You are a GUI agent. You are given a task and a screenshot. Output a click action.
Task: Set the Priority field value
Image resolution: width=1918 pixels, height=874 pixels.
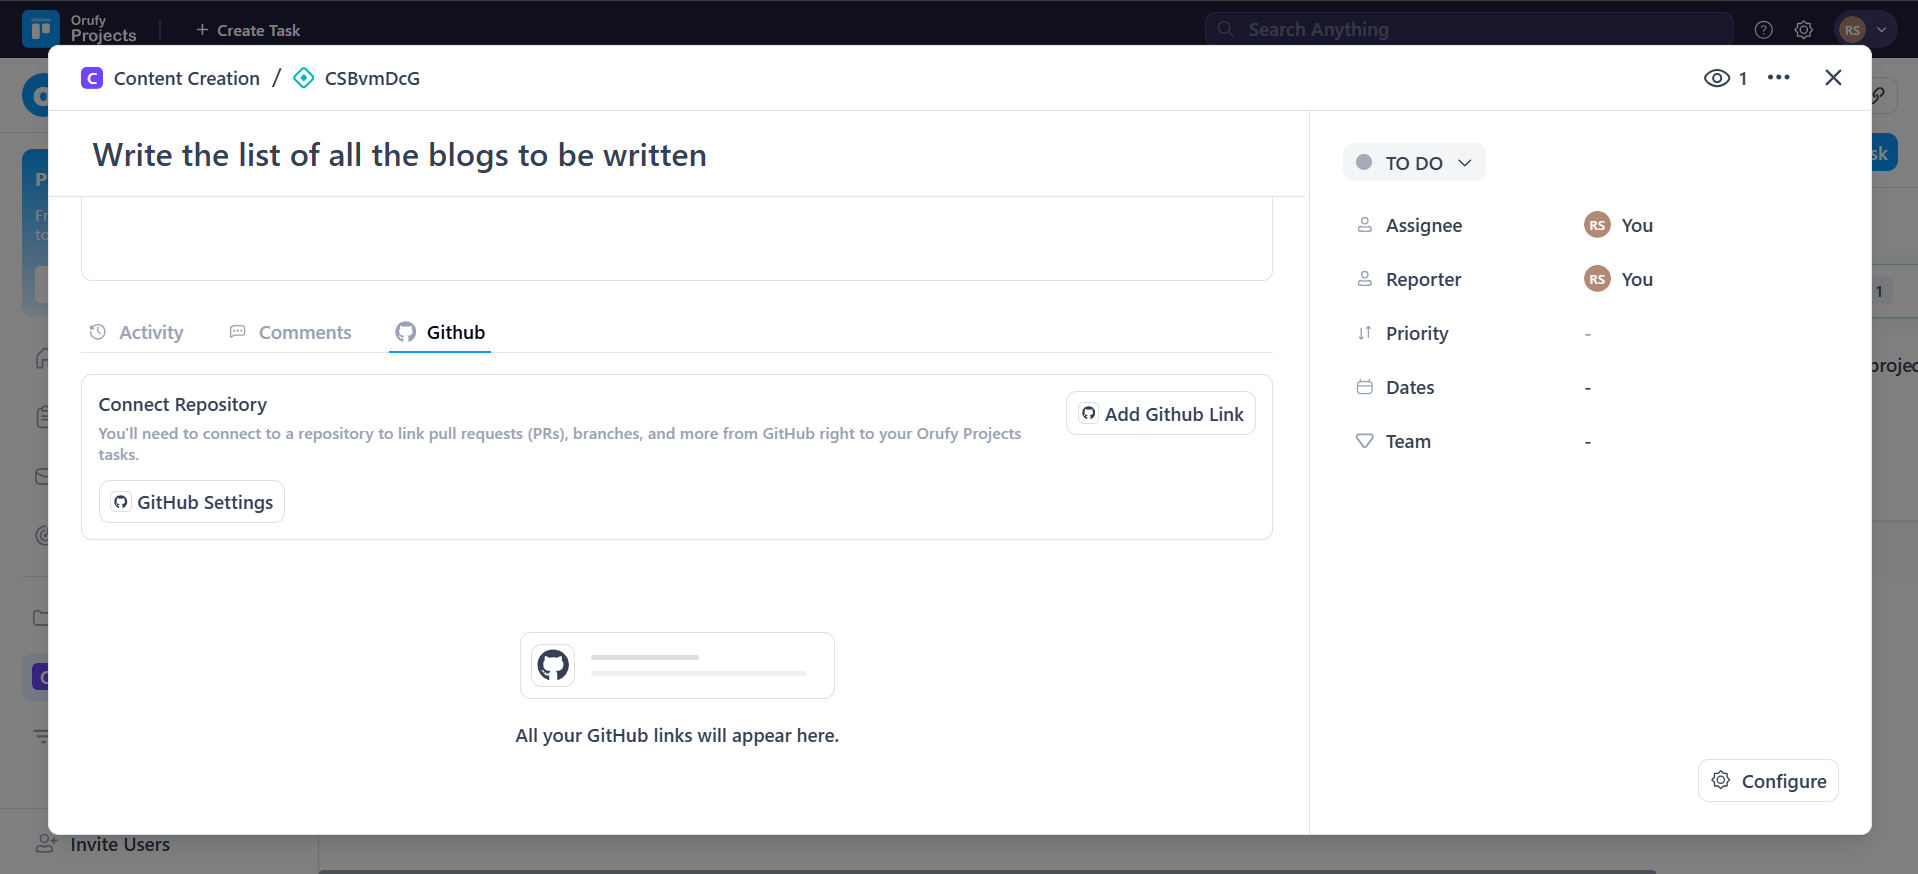[x=1587, y=334]
